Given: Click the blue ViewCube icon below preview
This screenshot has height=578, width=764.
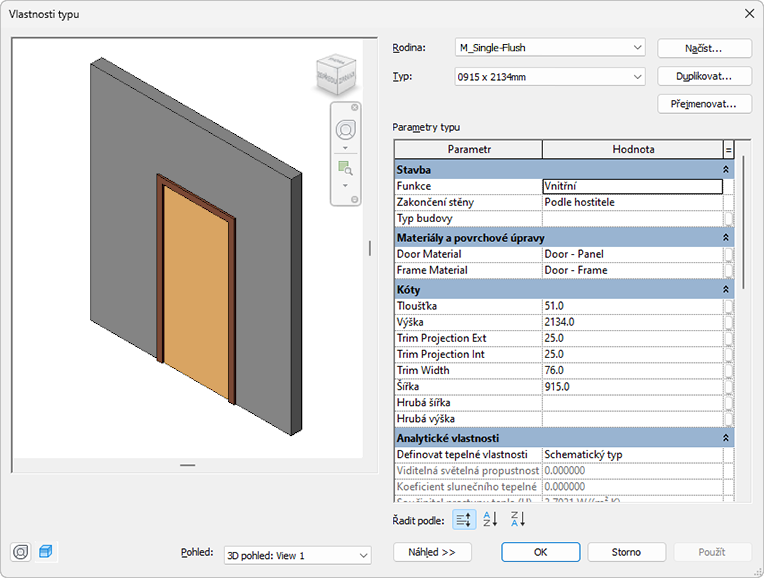Looking at the screenshot, I should [x=46, y=552].
